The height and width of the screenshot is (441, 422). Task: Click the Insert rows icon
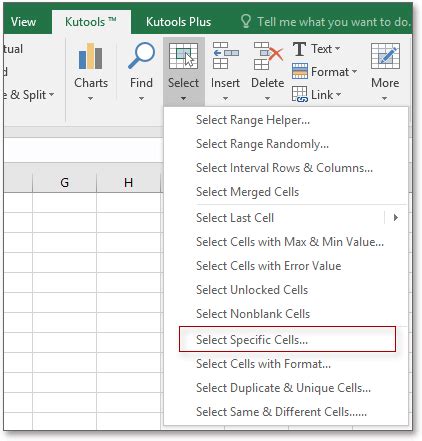[x=226, y=55]
